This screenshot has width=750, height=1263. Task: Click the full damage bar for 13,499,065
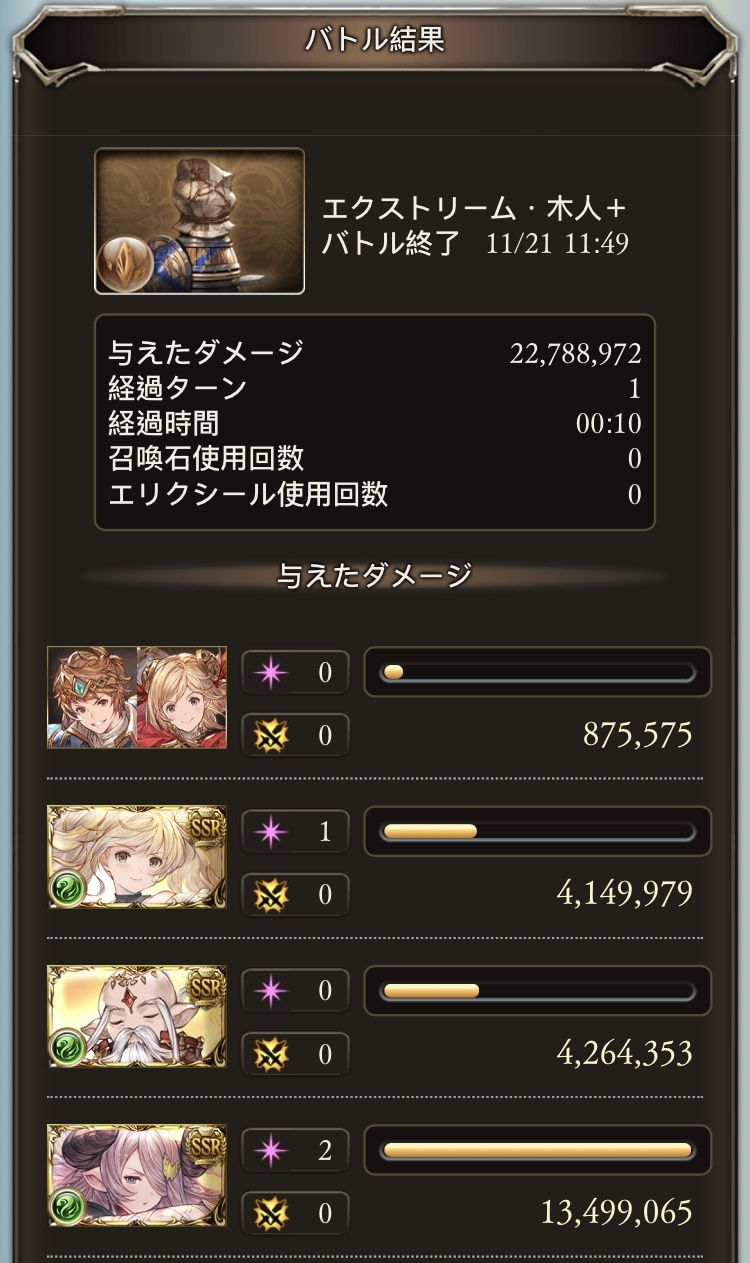pos(538,1150)
